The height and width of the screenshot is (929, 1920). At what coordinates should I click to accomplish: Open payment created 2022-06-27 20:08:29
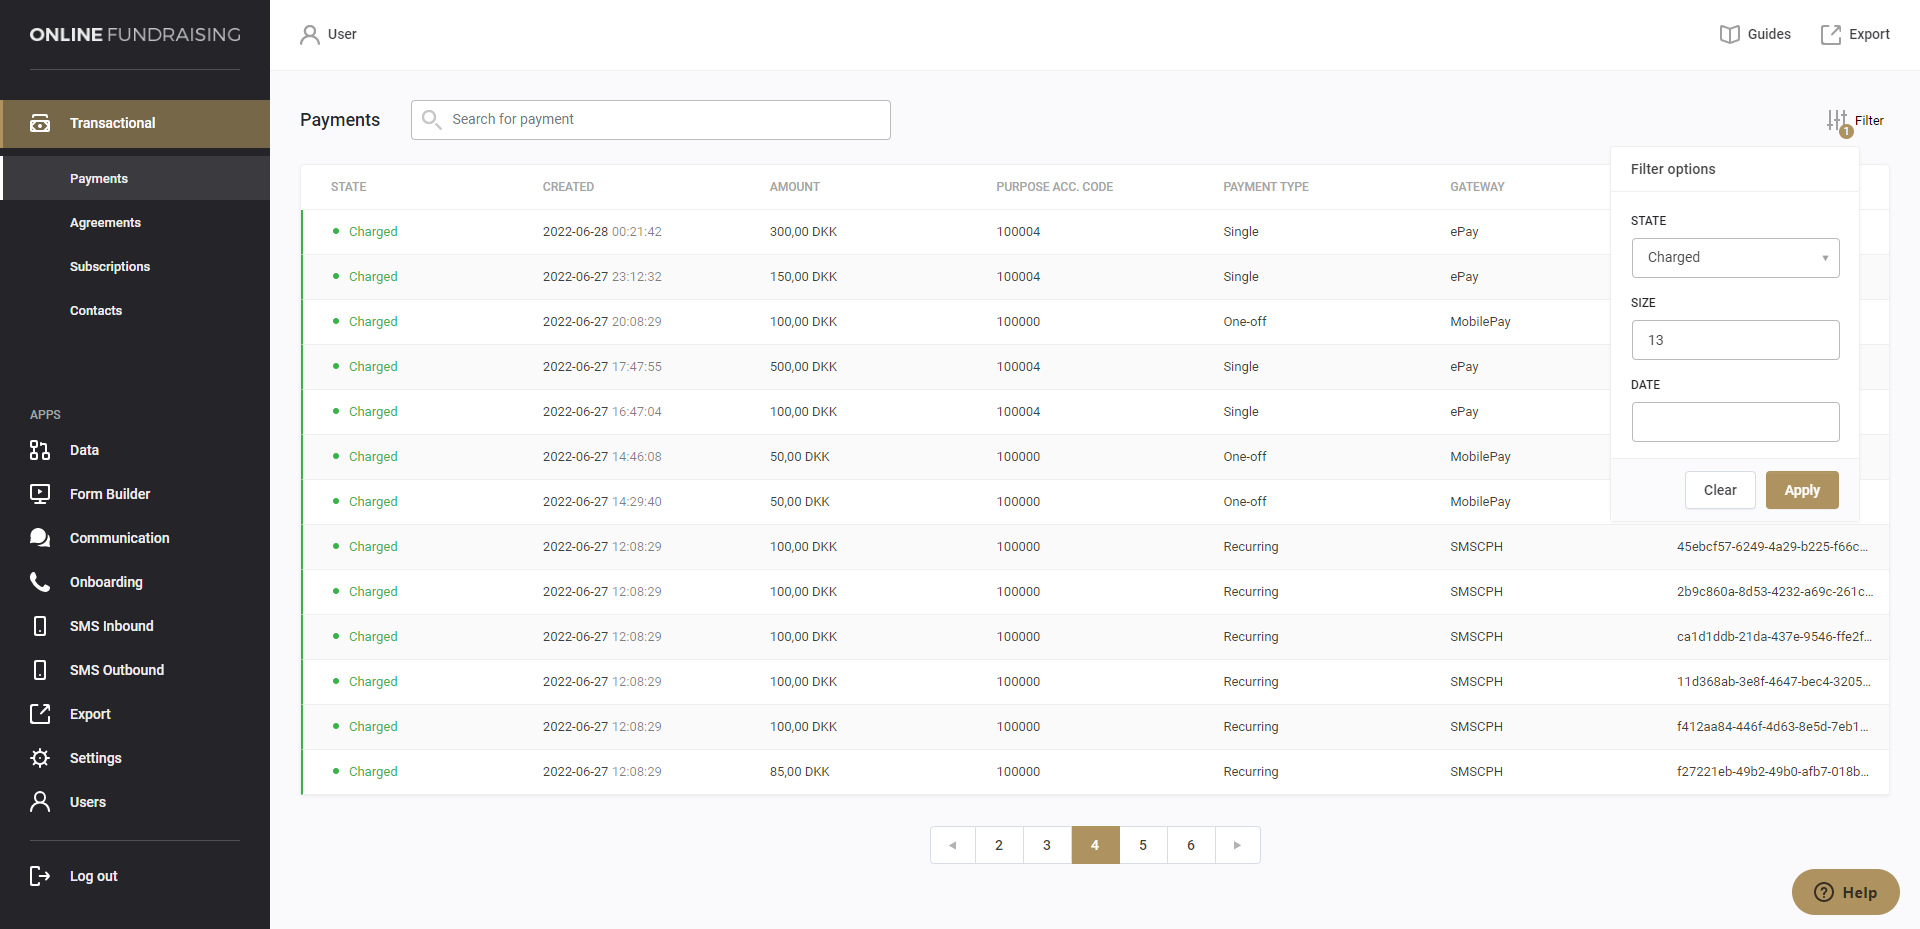(602, 322)
